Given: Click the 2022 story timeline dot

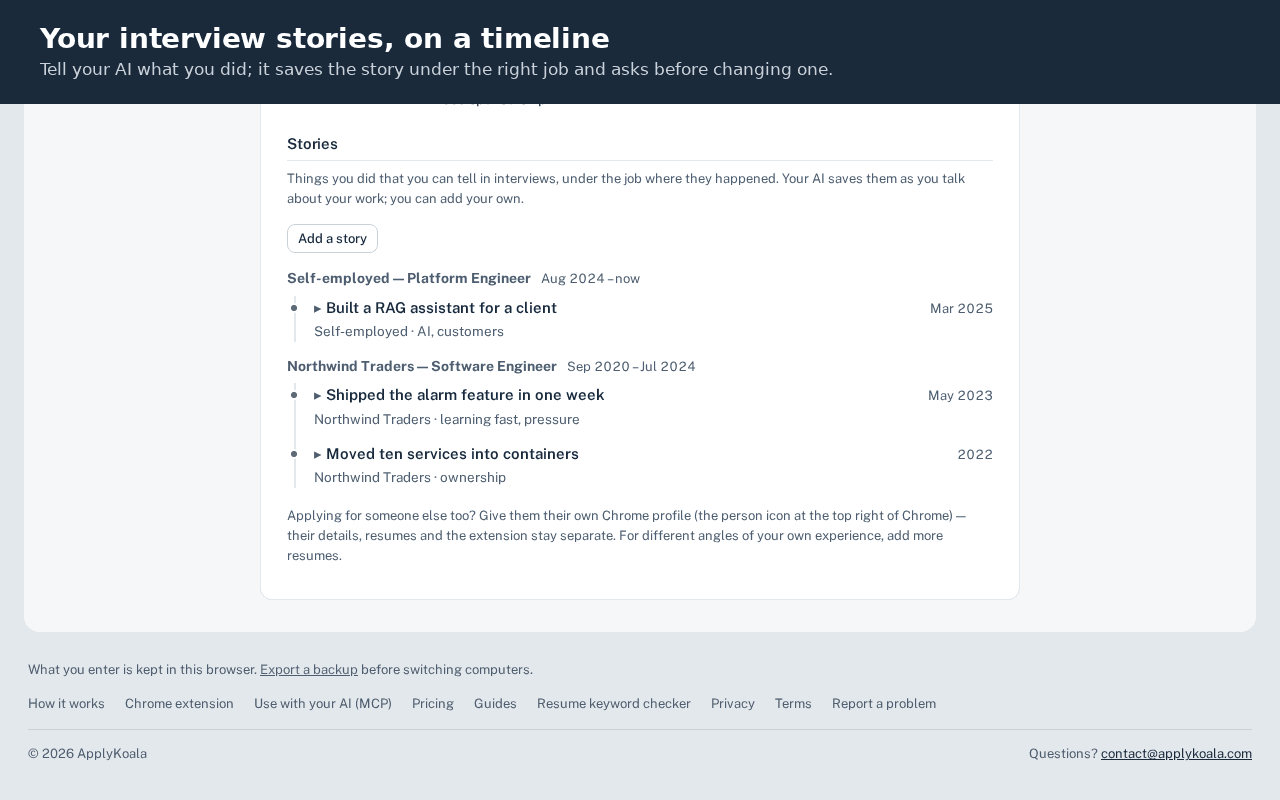Looking at the screenshot, I should pyautogui.click(x=294, y=454).
